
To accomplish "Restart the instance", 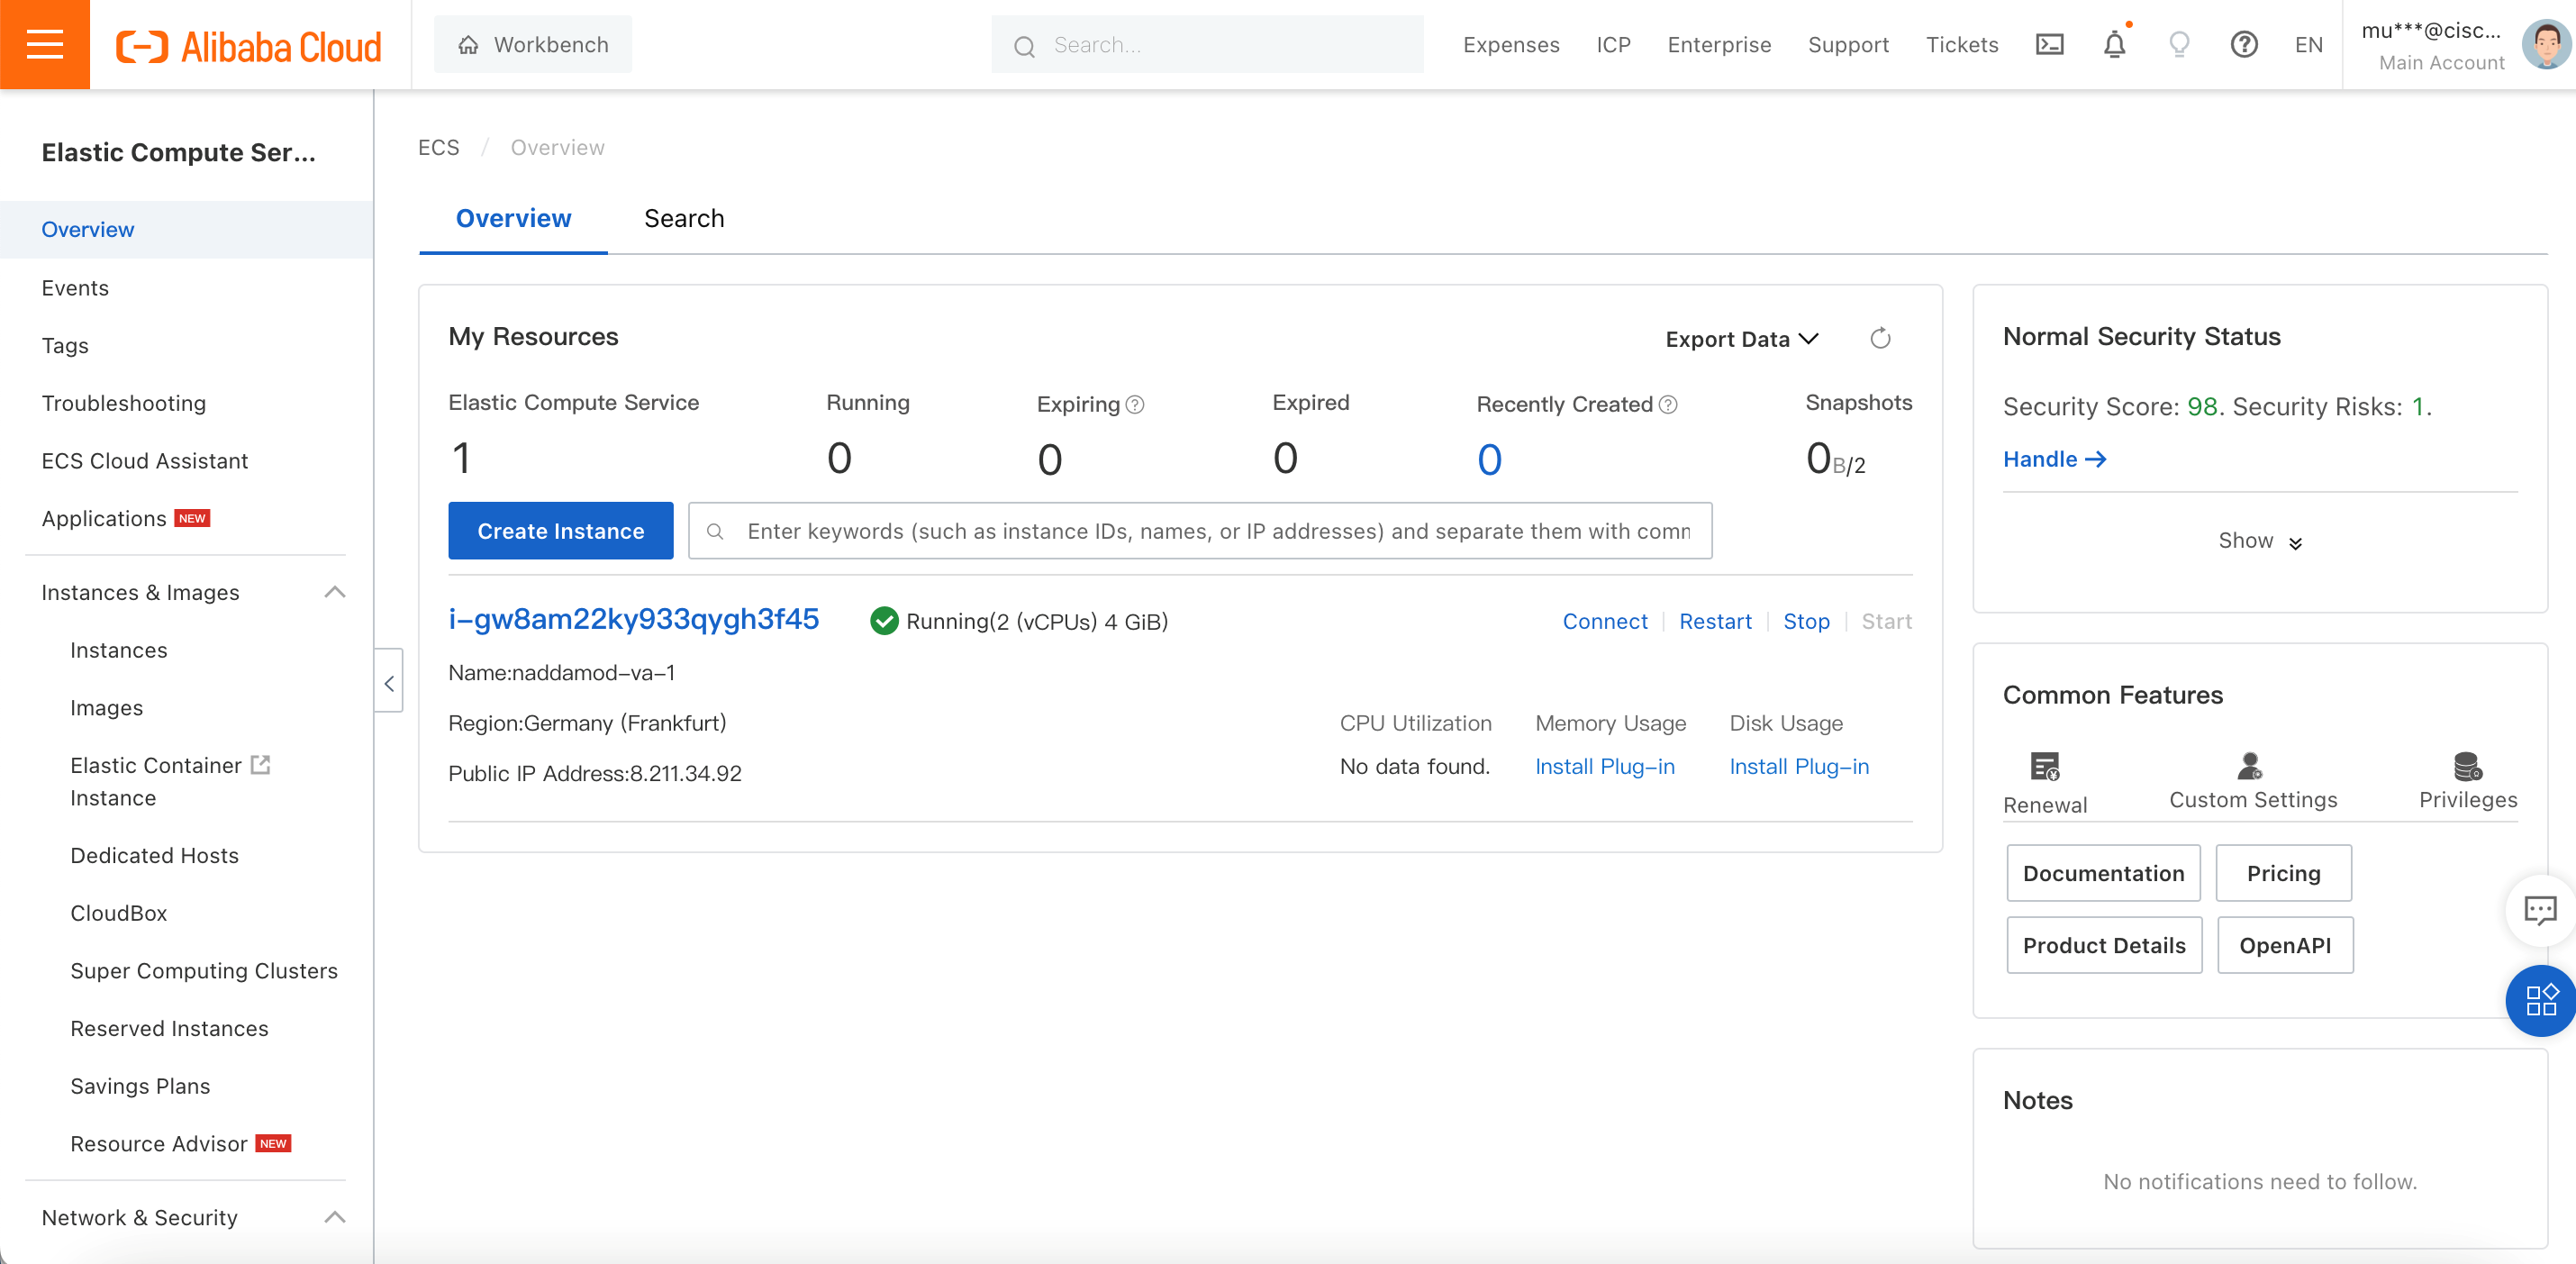I will point(1715,621).
